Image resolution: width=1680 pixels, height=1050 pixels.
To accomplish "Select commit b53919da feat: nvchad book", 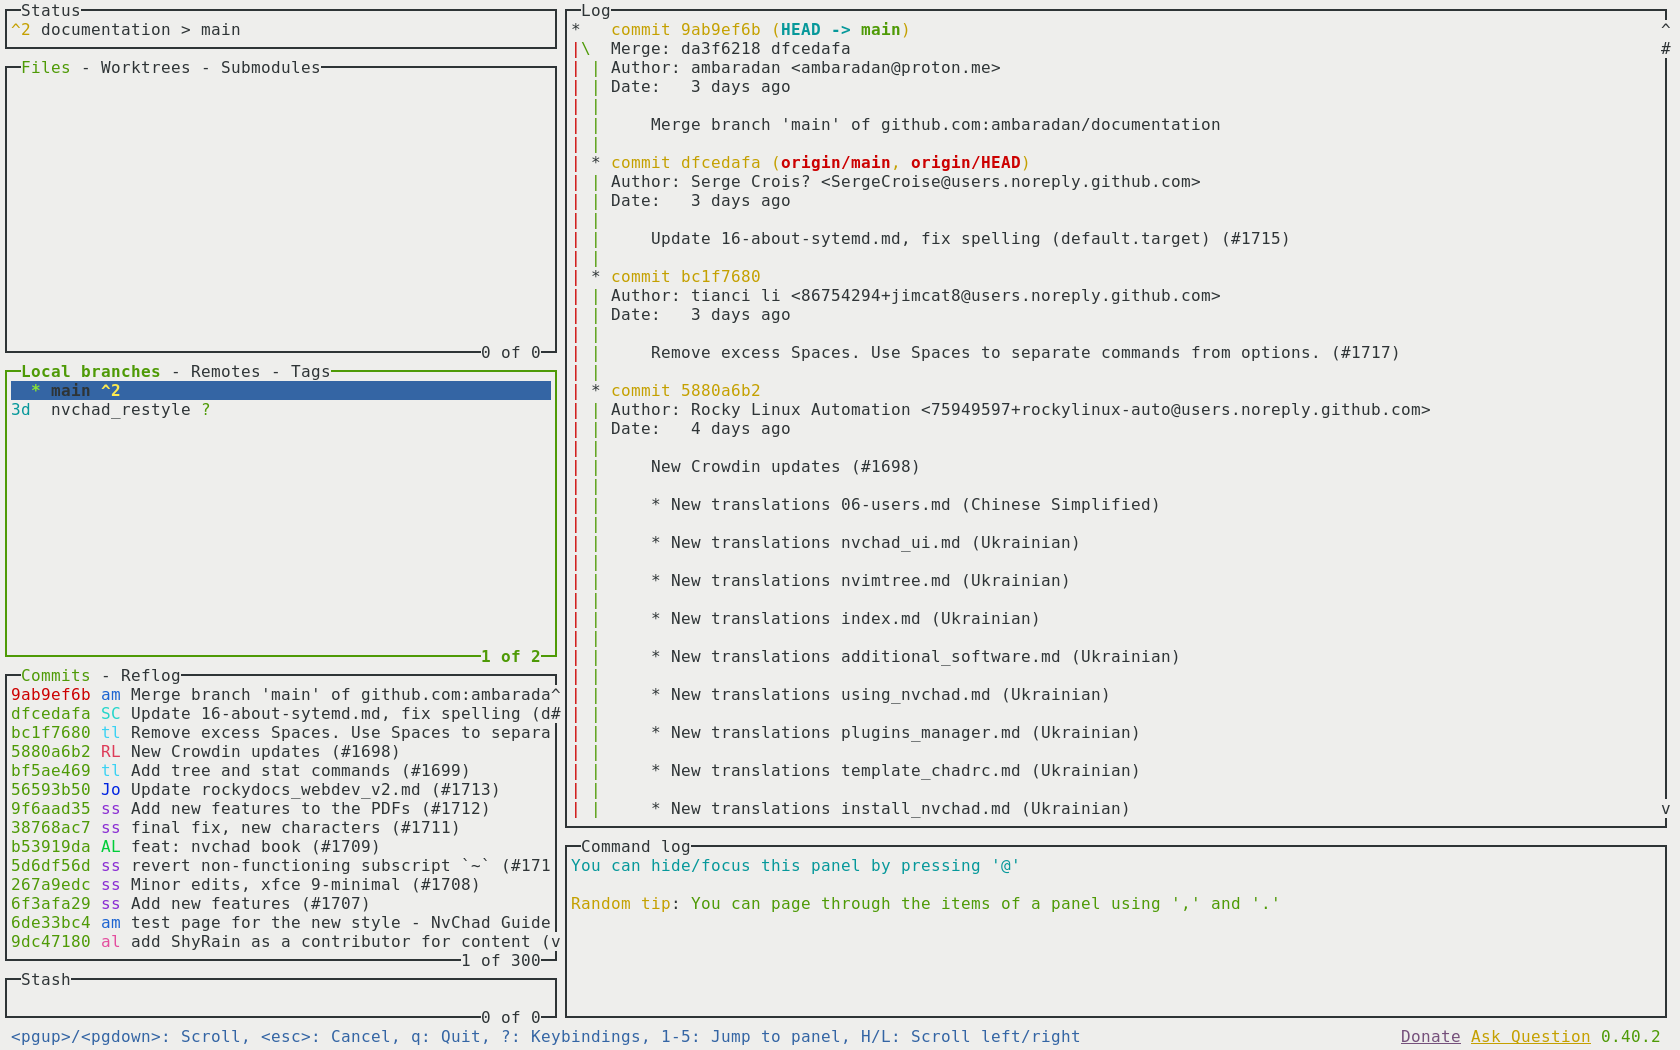I will (x=280, y=847).
